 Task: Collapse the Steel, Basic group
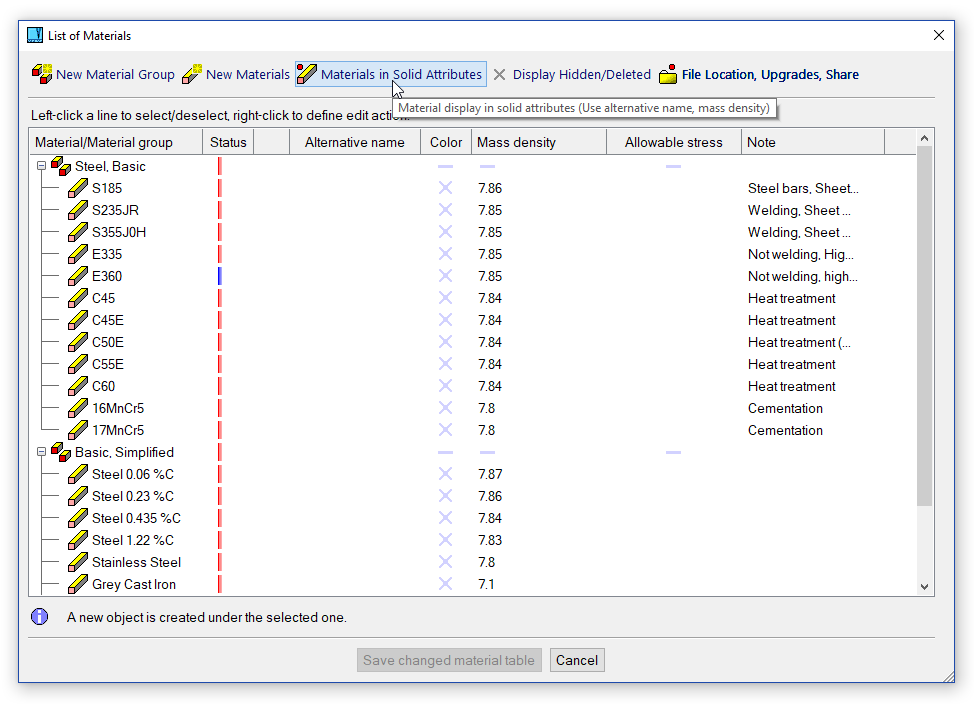point(41,166)
